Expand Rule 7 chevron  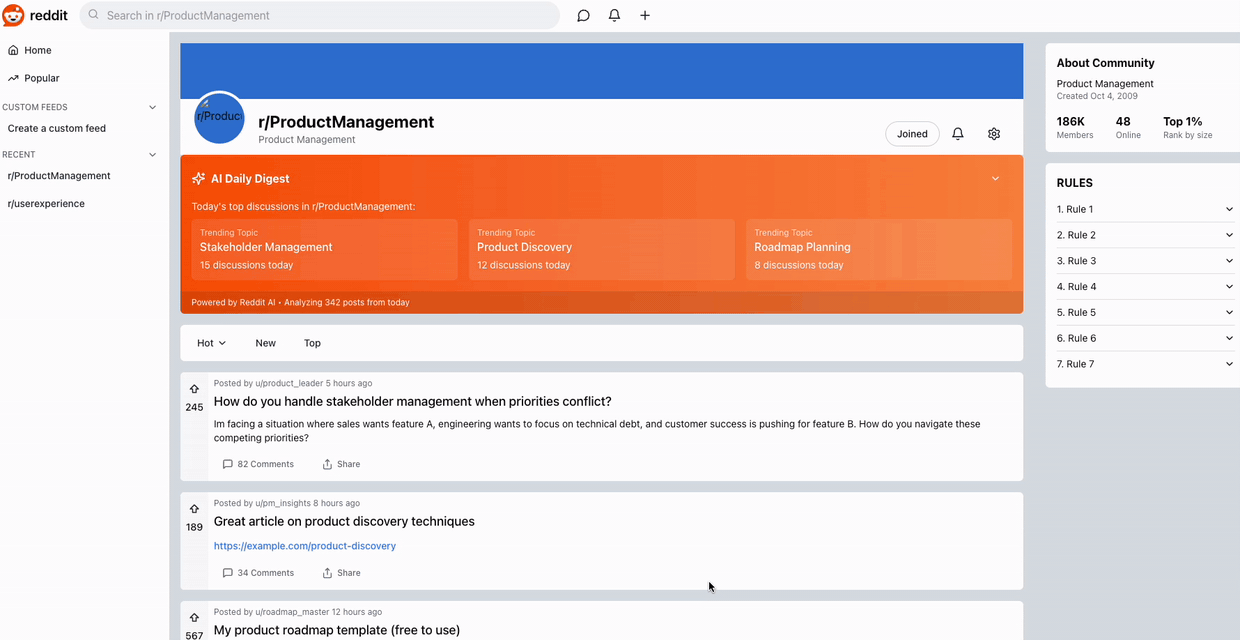pyautogui.click(x=1229, y=364)
